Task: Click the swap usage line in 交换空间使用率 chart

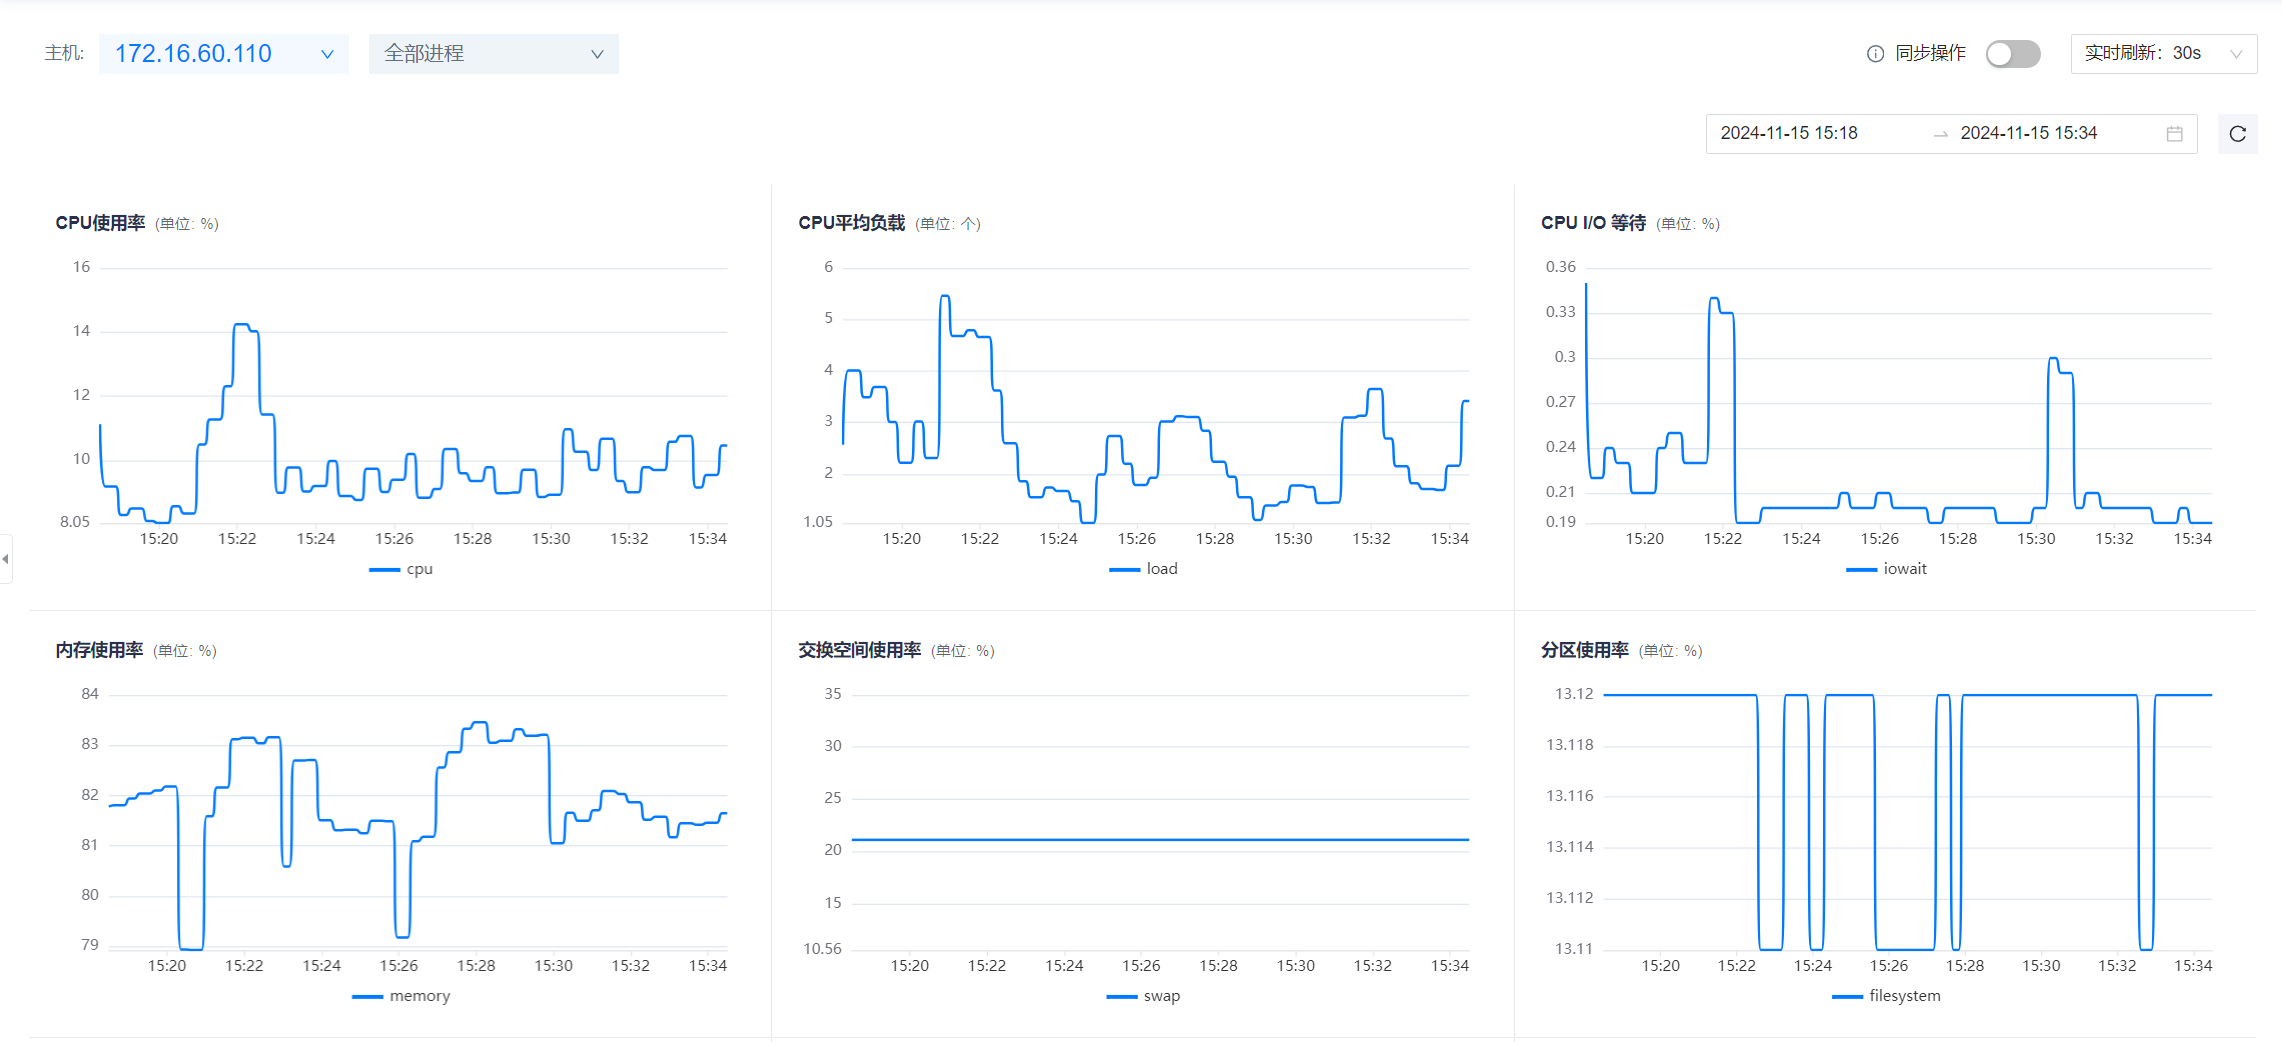Action: 1160,840
